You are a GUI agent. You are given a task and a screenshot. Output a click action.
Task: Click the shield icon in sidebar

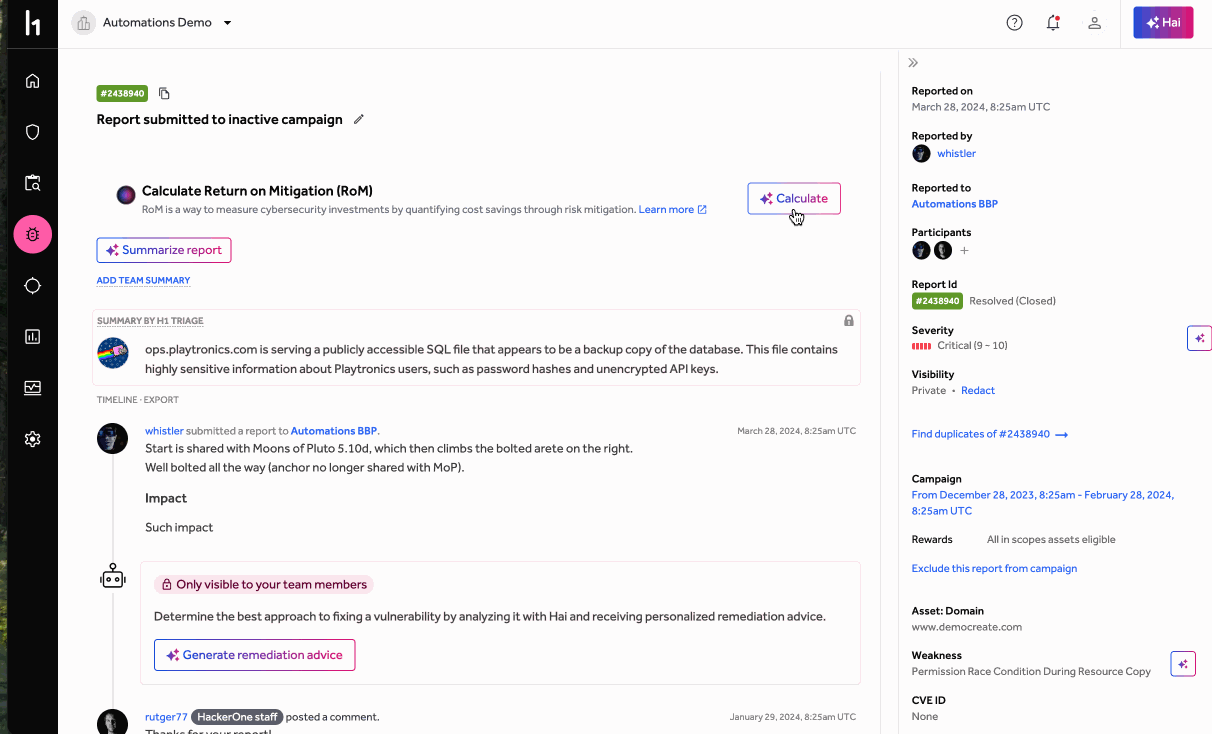pyautogui.click(x=33, y=132)
